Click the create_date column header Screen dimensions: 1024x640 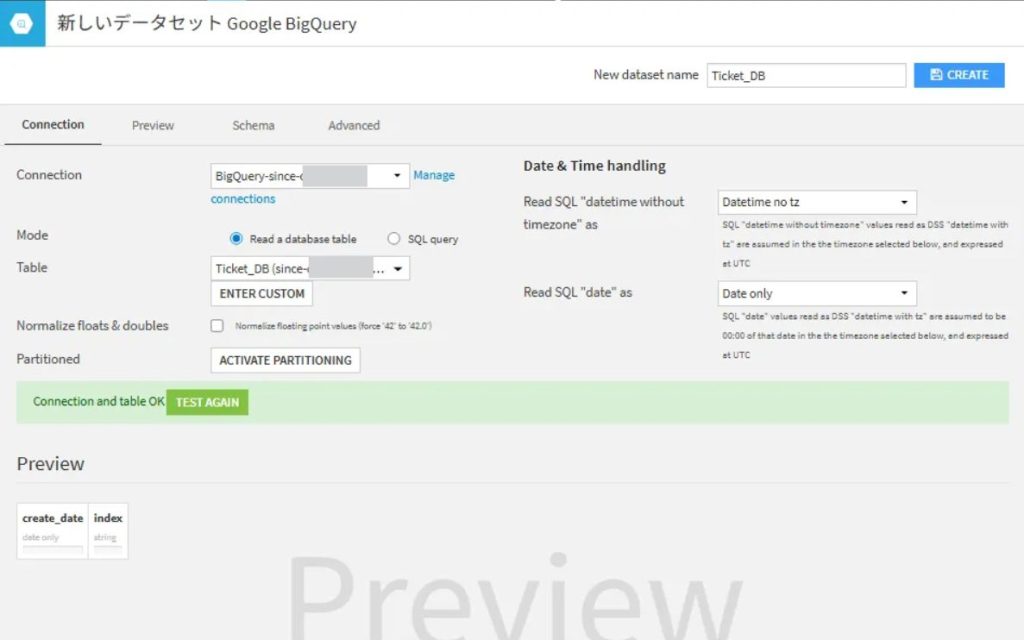53,518
